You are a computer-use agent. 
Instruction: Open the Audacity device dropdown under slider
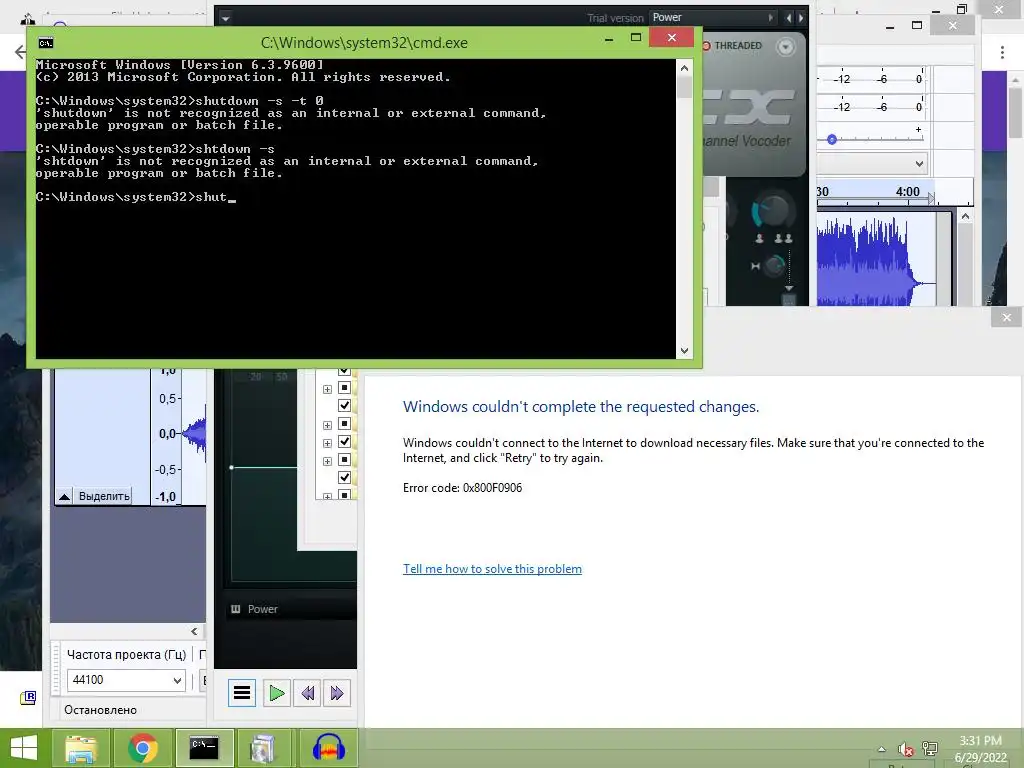pos(872,163)
